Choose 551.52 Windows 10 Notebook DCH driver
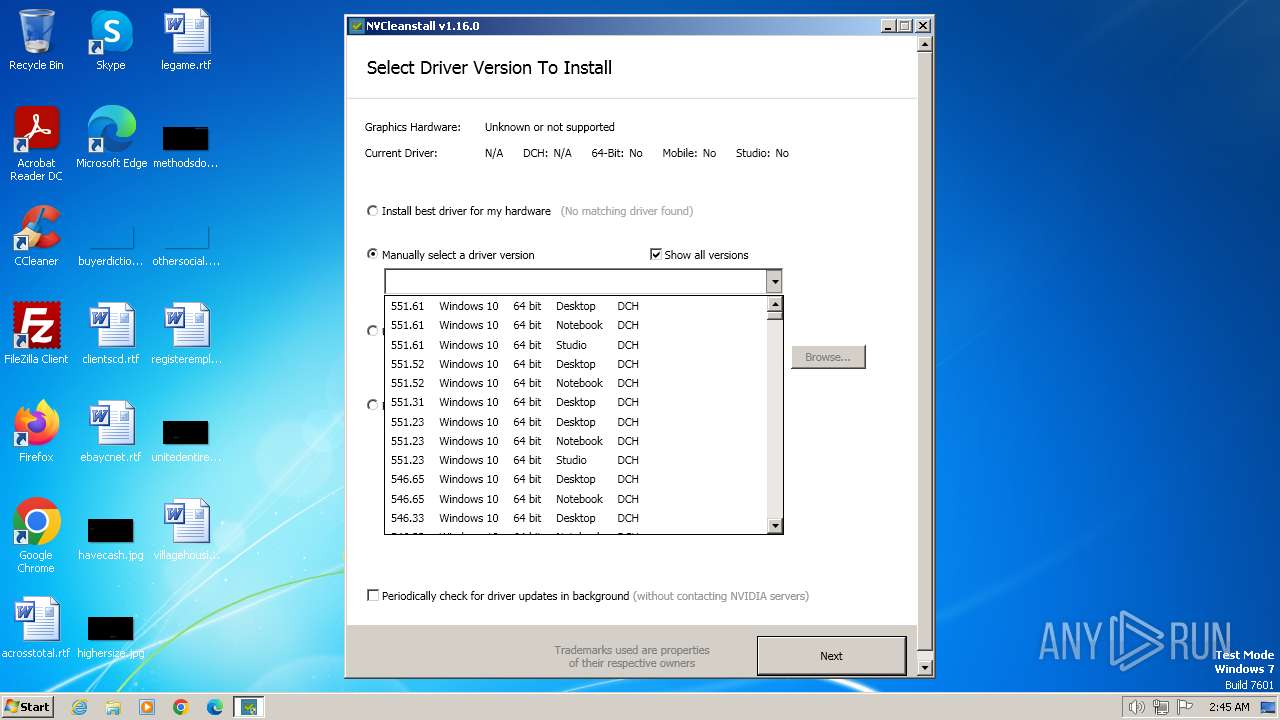This screenshot has width=1280, height=720. [576, 383]
